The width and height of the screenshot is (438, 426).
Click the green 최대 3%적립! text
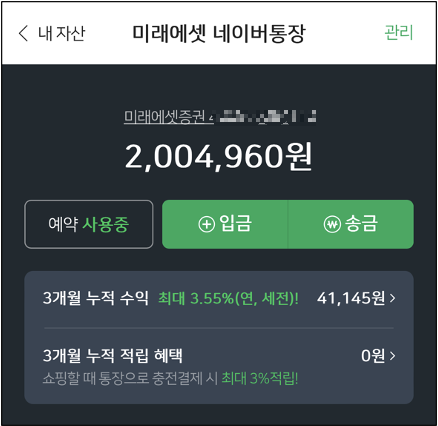[260, 378]
